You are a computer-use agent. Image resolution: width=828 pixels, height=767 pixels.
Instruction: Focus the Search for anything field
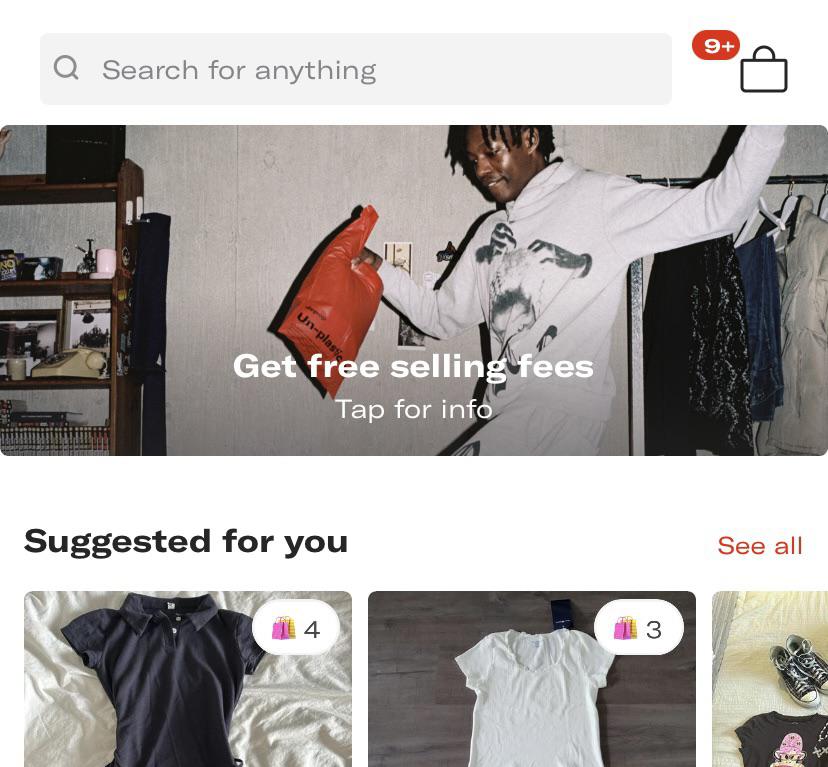point(356,69)
